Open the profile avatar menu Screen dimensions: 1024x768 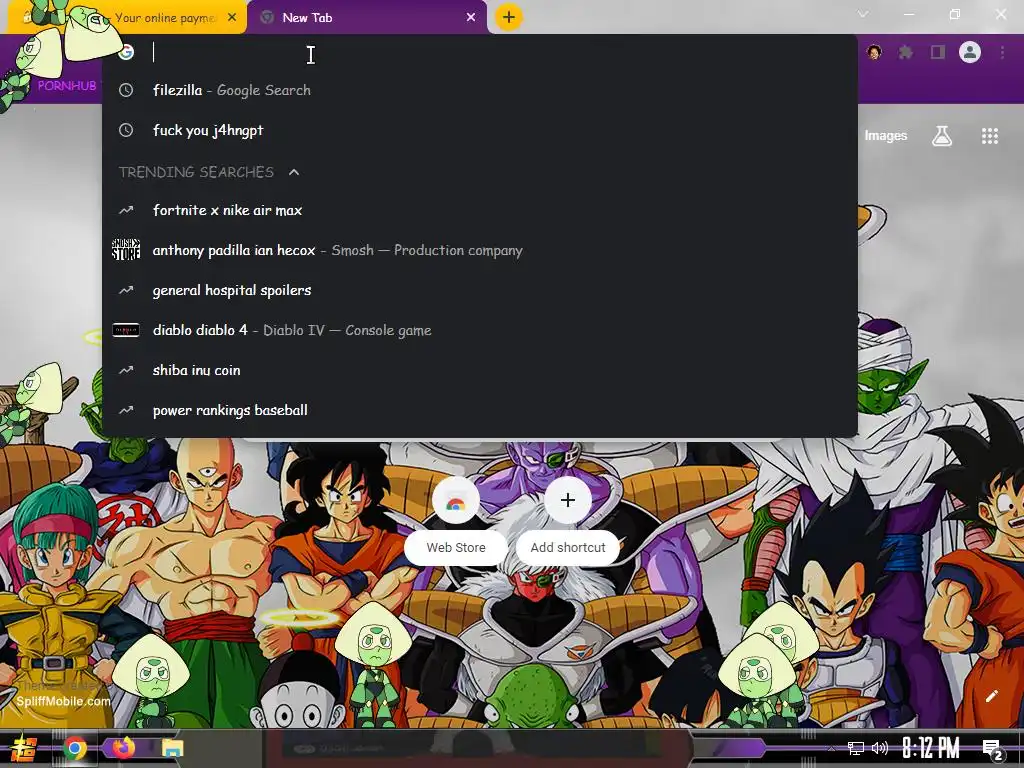point(970,52)
